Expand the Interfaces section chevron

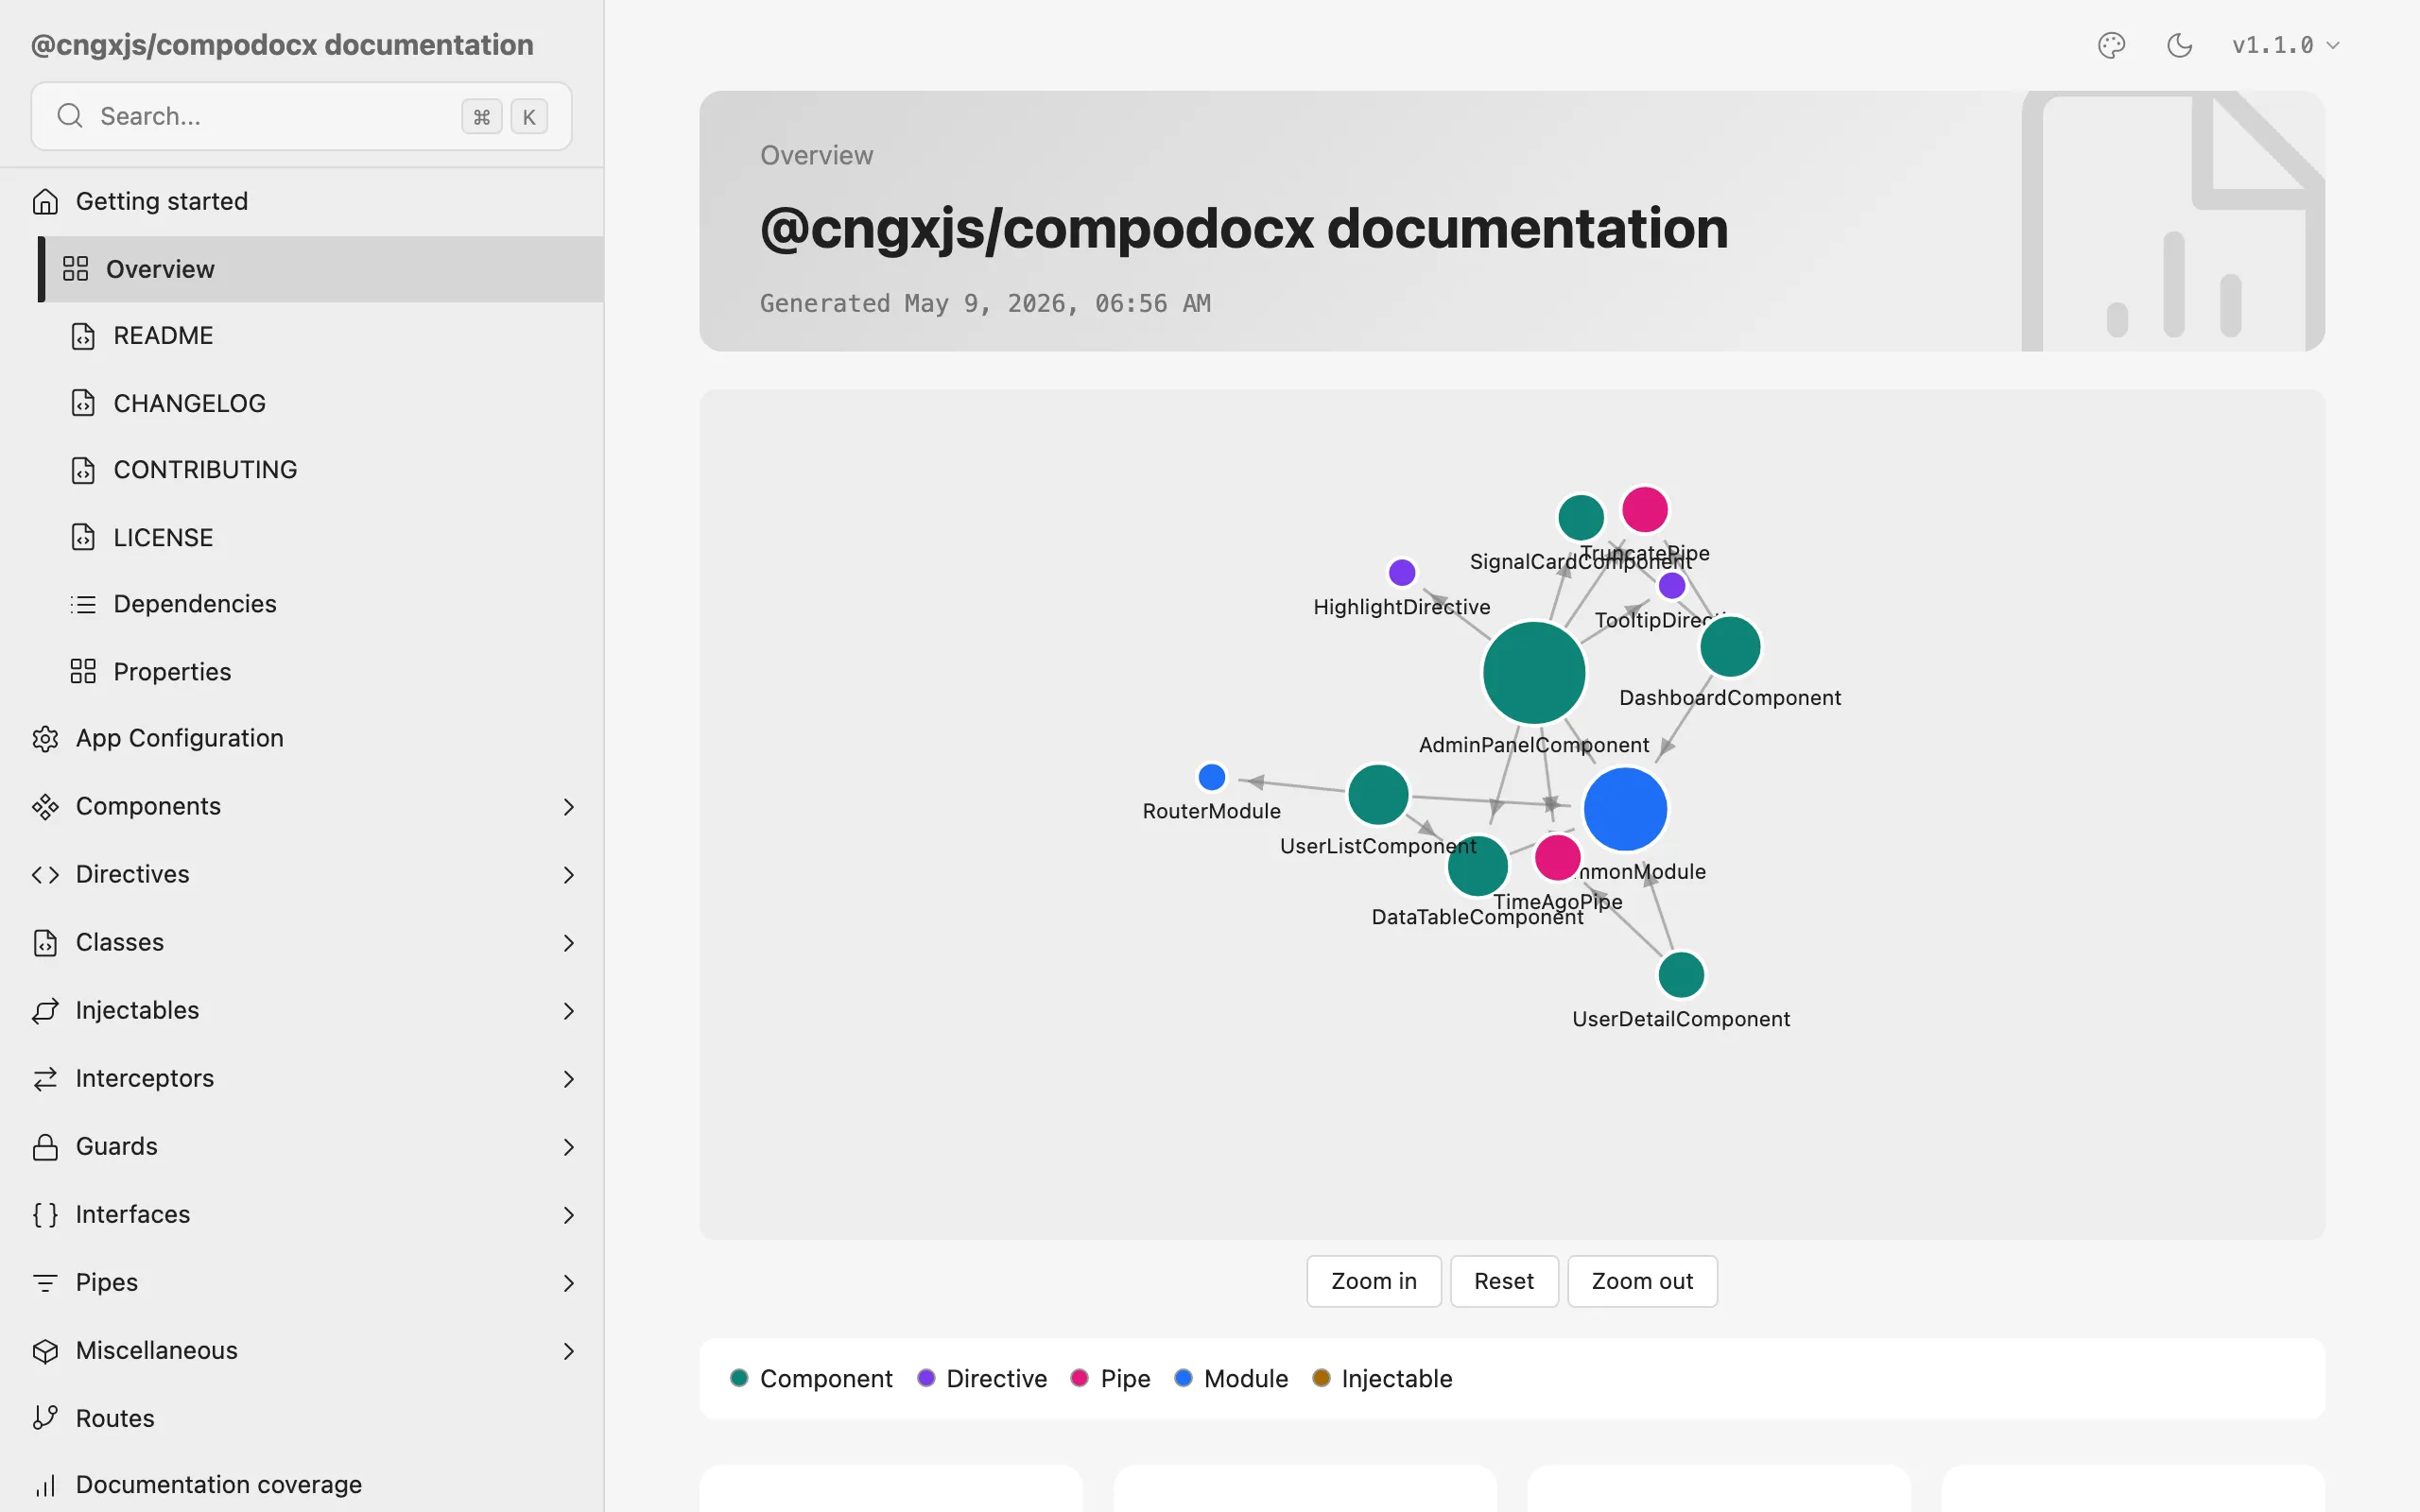click(x=568, y=1215)
